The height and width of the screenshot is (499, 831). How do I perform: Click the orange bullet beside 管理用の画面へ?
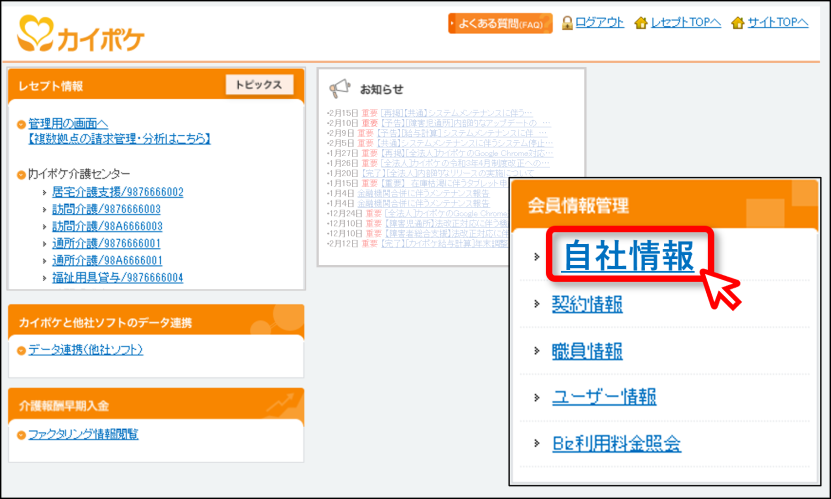[21, 124]
